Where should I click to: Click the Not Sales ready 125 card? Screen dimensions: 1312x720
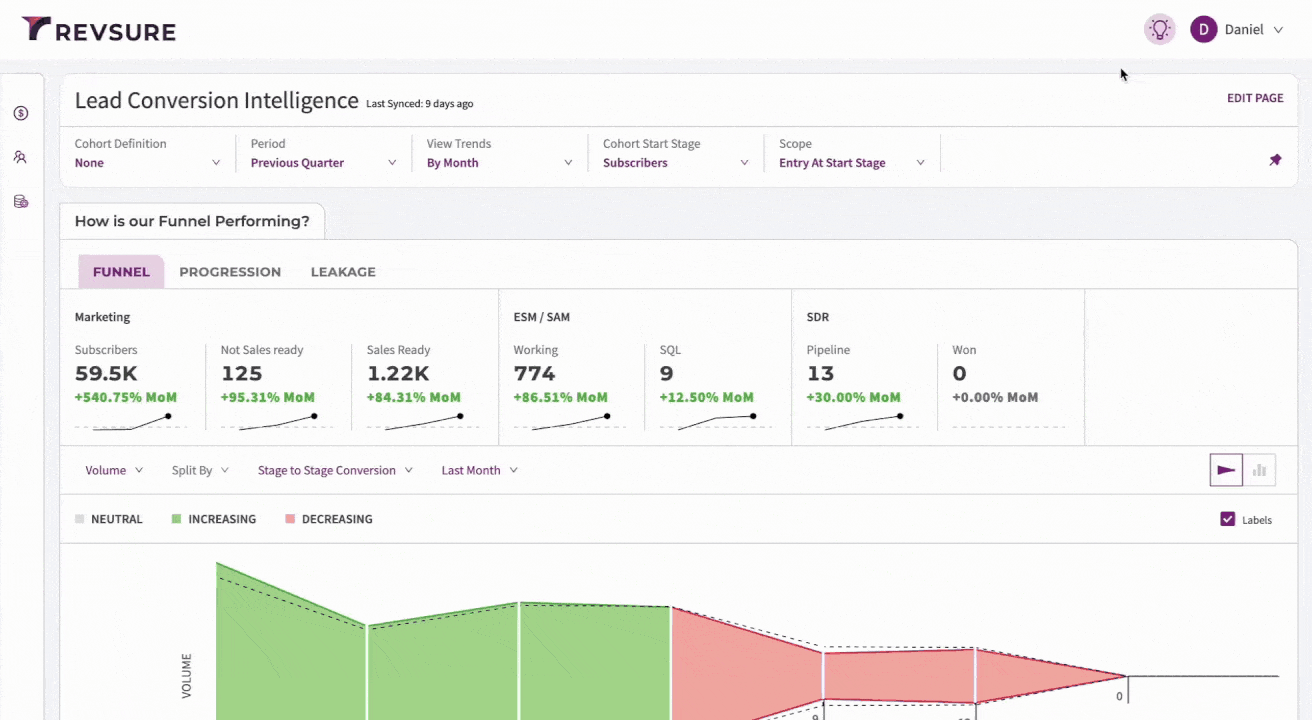(278, 388)
